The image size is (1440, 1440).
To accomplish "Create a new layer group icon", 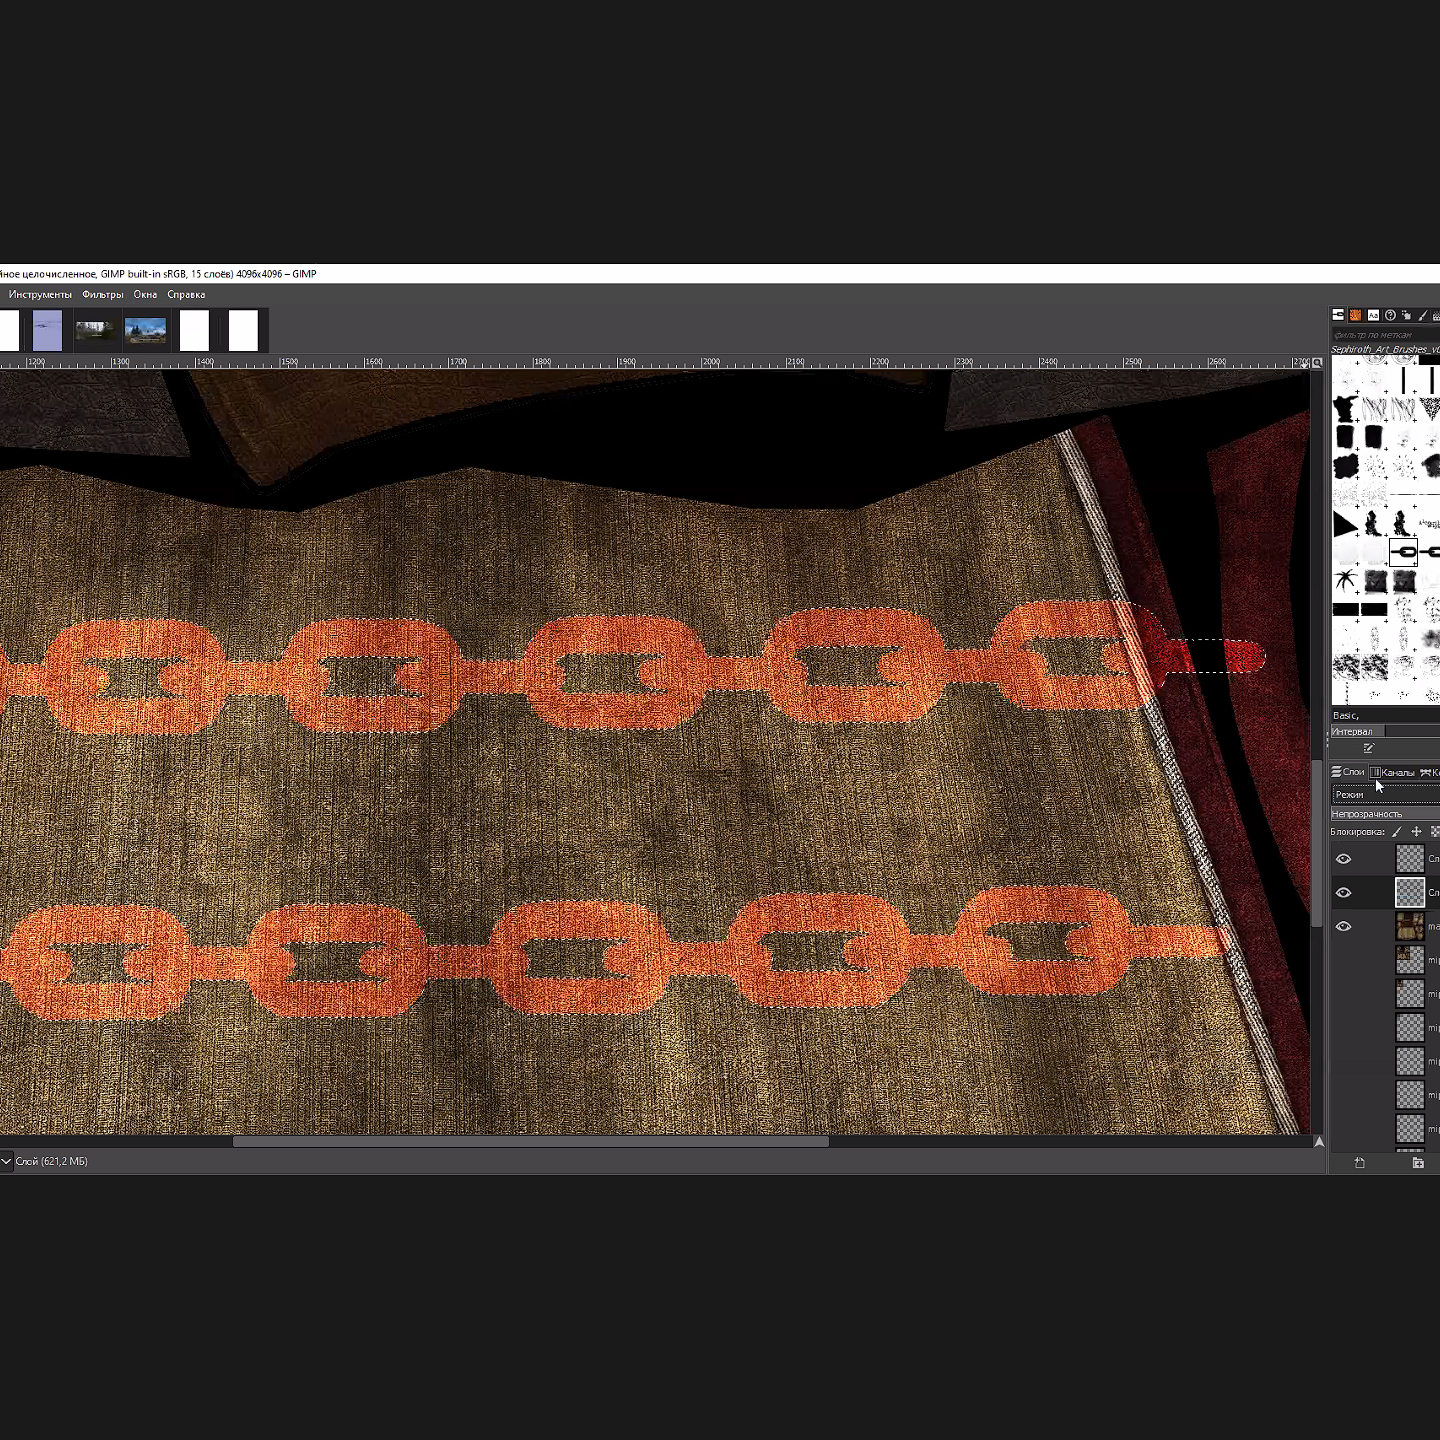I will point(1418,1163).
